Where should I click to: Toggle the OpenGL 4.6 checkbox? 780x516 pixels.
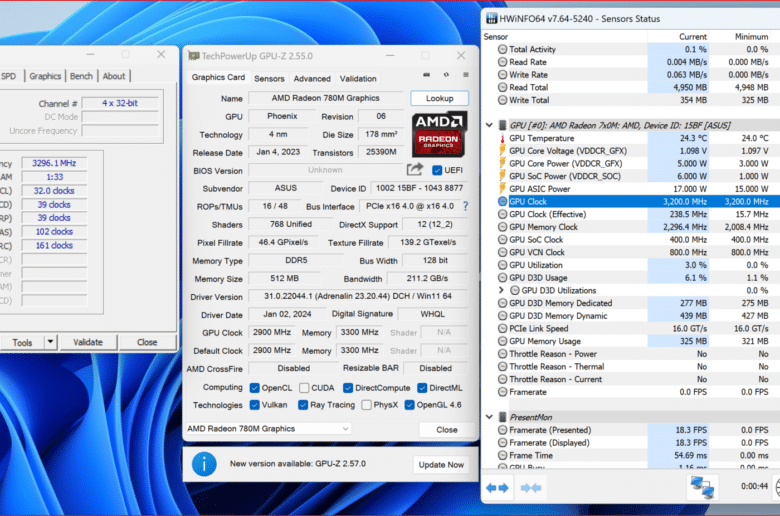pos(409,405)
